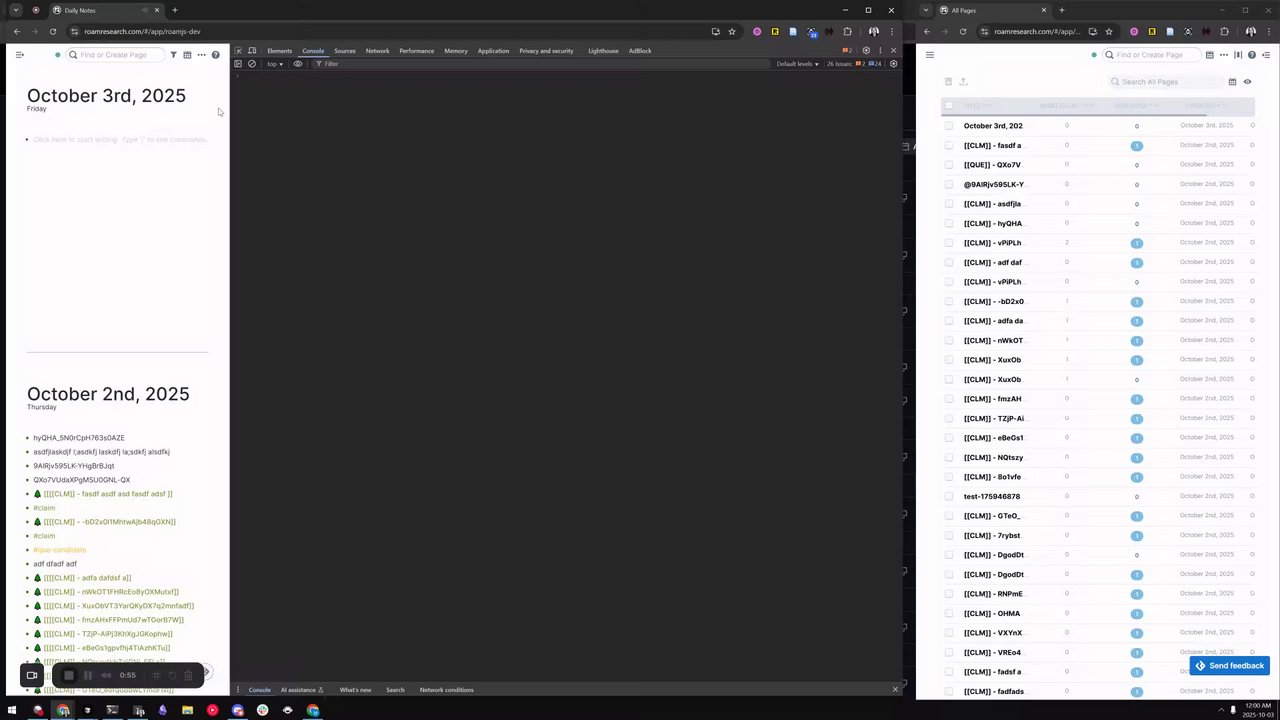Image resolution: width=1280 pixels, height=720 pixels.
Task: Toggle the DevTools device toolbar icon
Action: (x=252, y=51)
